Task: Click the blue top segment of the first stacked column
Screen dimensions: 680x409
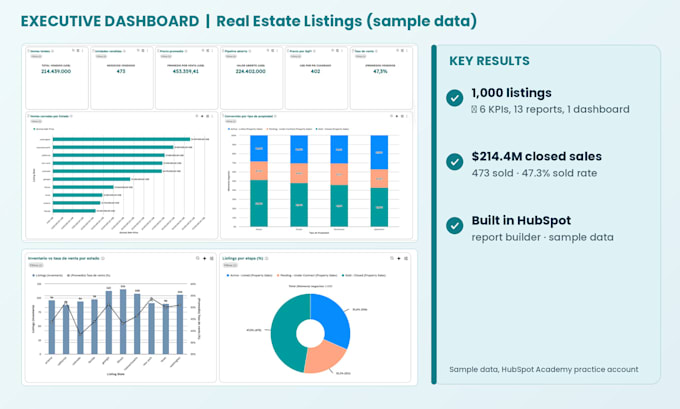Action: (259, 148)
